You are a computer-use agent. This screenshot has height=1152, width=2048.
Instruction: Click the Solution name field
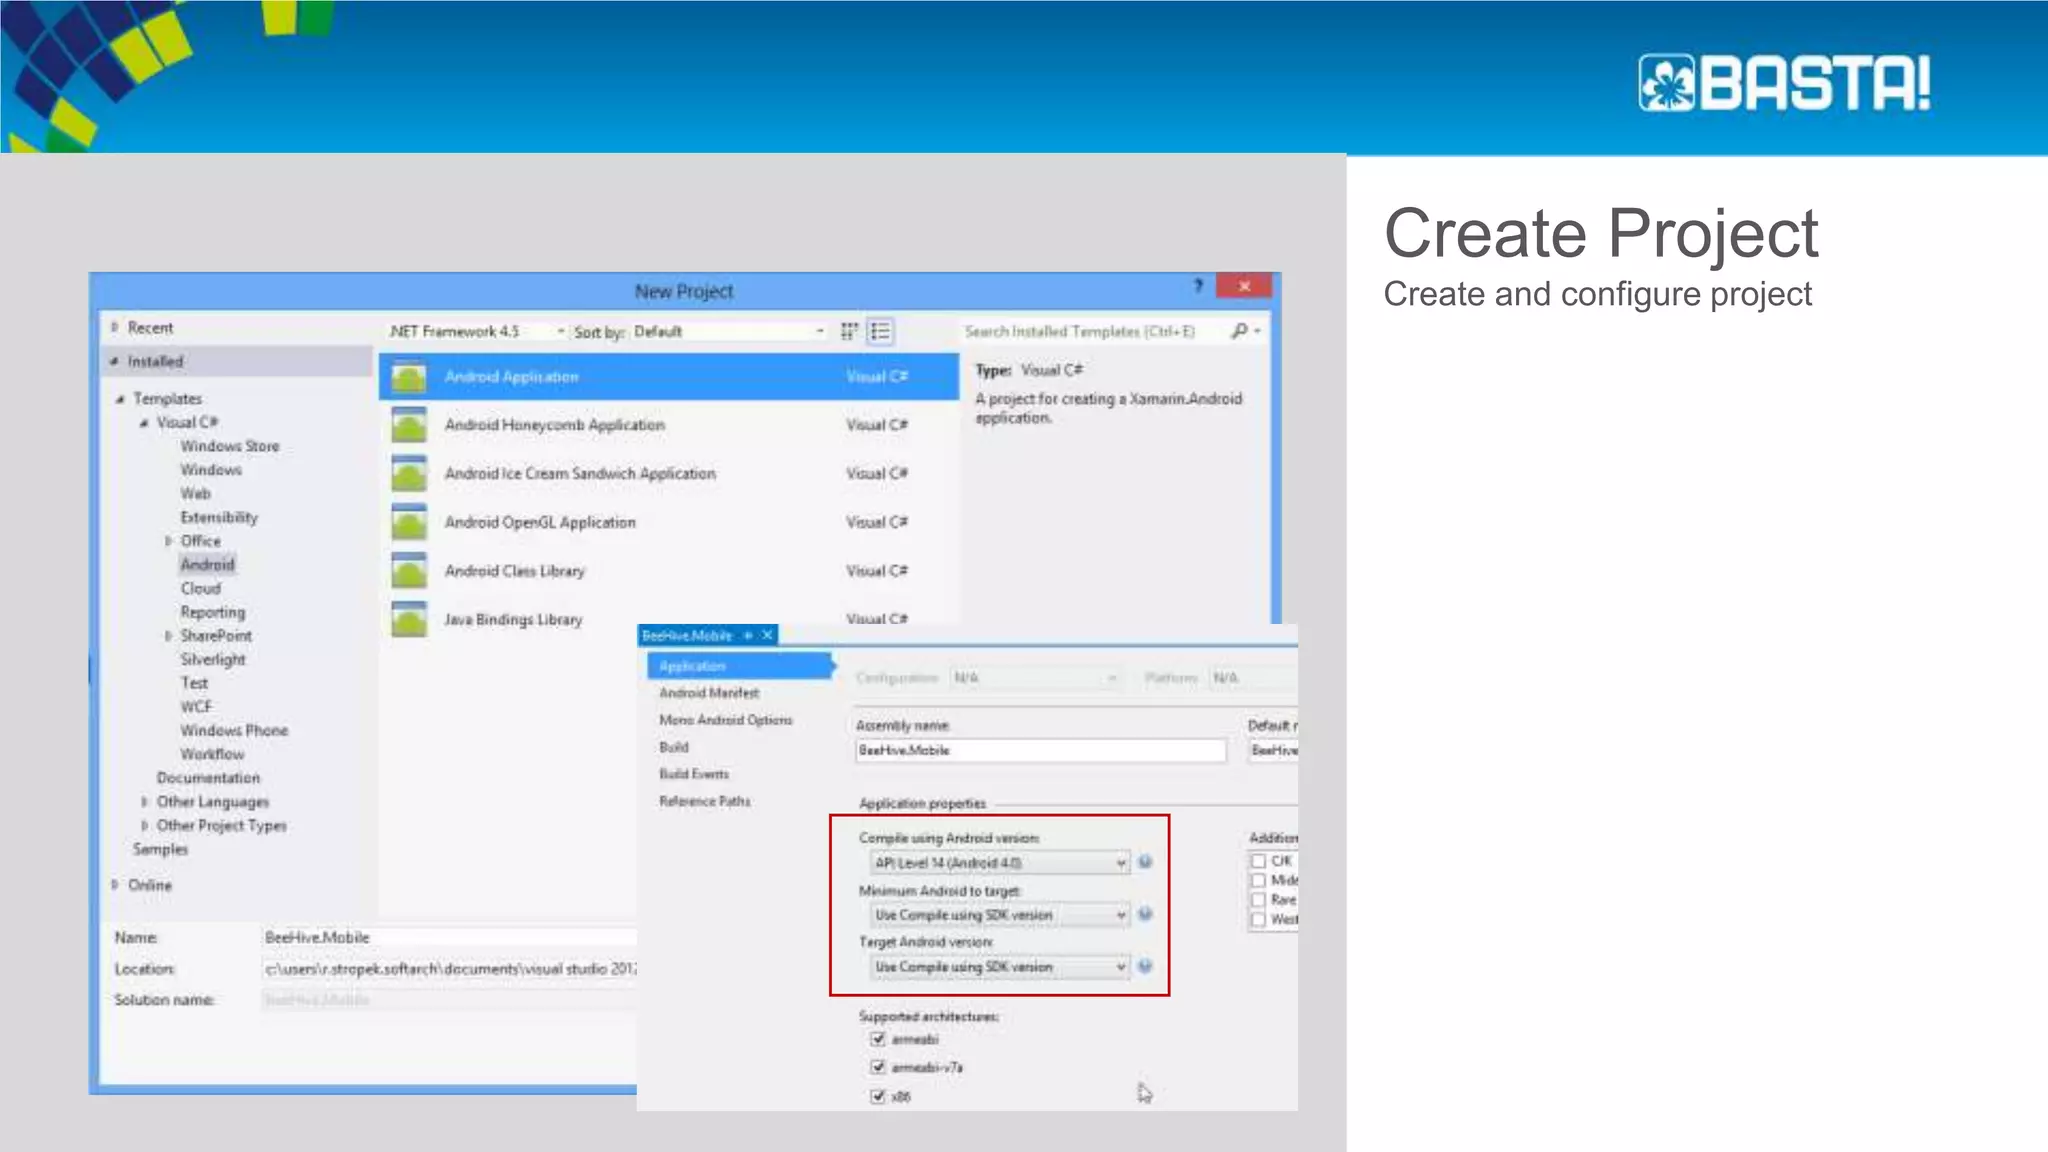coord(449,1000)
